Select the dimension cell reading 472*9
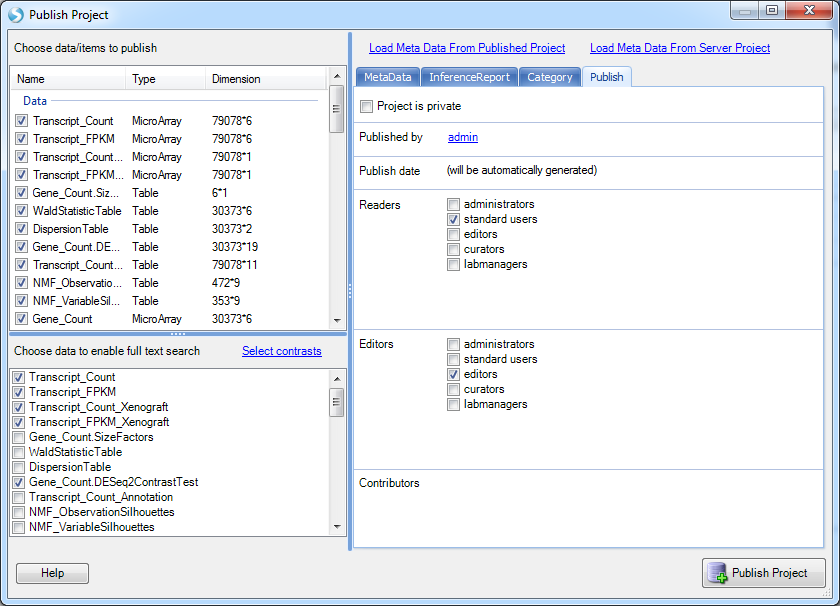The width and height of the screenshot is (840, 606). pyautogui.click(x=226, y=282)
